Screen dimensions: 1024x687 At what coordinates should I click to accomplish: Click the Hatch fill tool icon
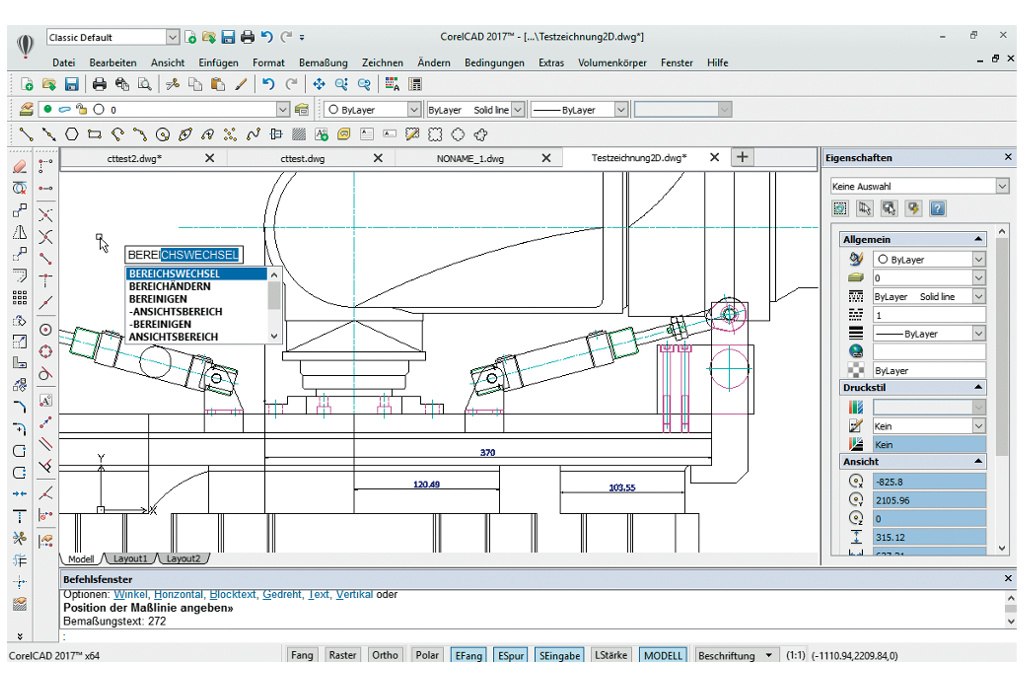pos(299,134)
